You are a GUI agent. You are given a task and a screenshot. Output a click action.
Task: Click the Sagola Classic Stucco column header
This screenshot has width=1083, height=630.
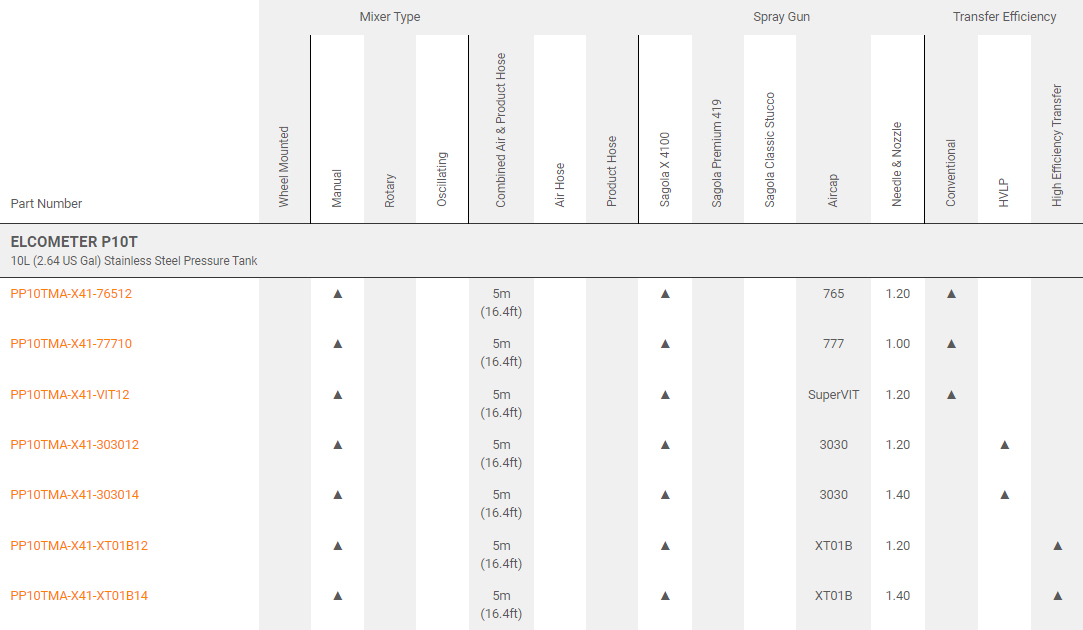point(769,149)
